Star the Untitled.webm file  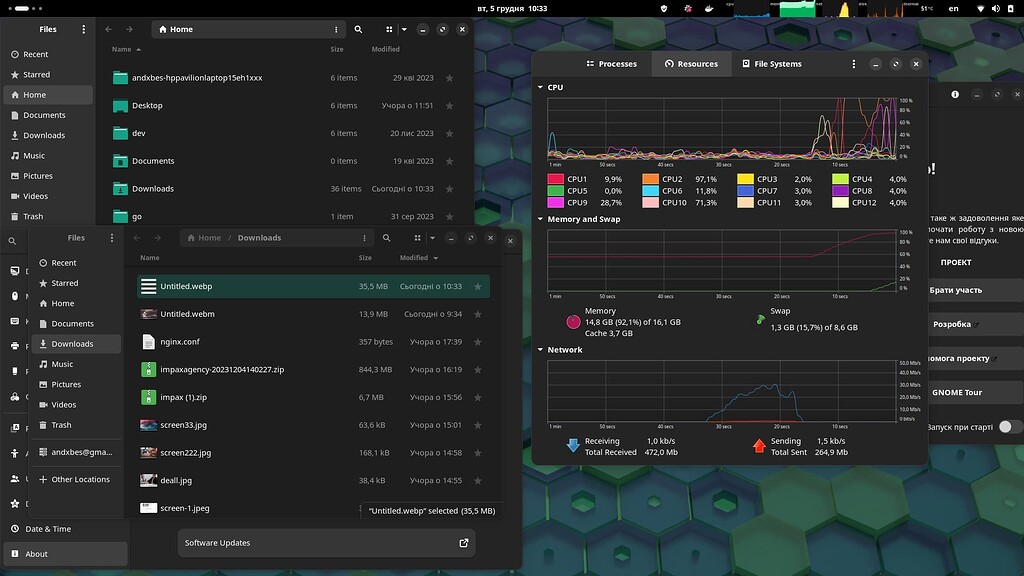click(477, 314)
